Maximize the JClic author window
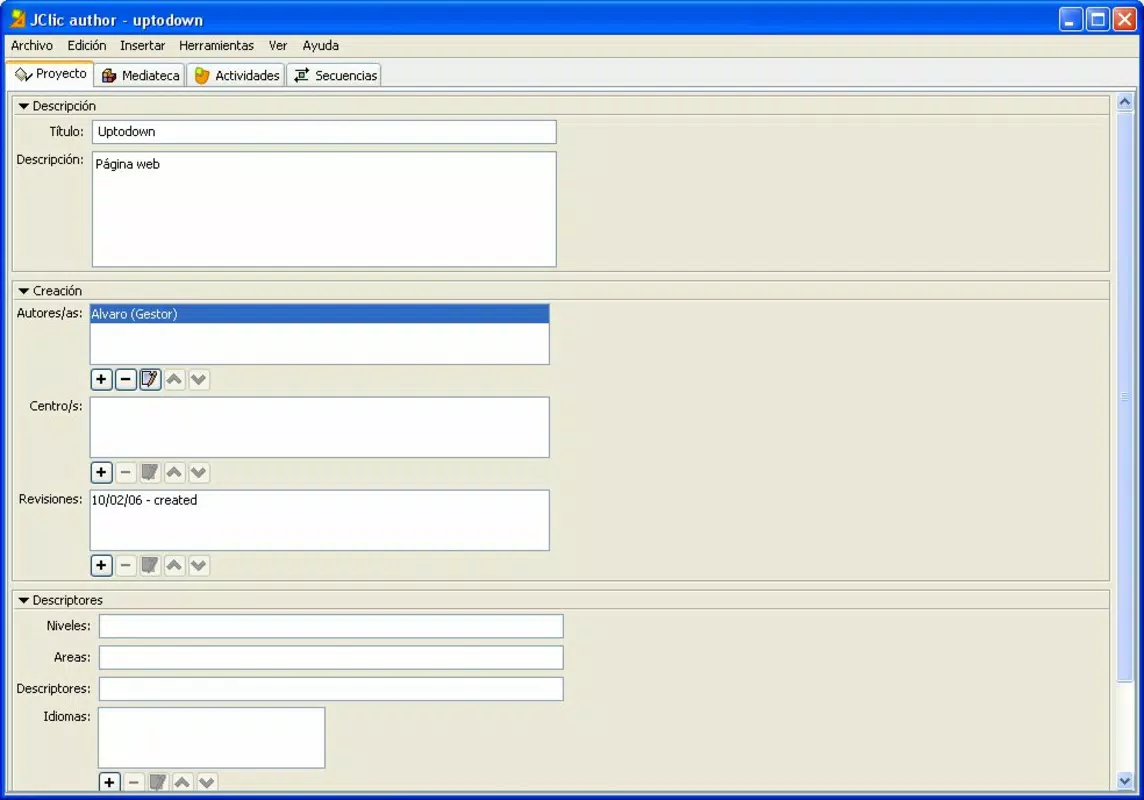Screen dimensions: 1144x800 click(1097, 20)
